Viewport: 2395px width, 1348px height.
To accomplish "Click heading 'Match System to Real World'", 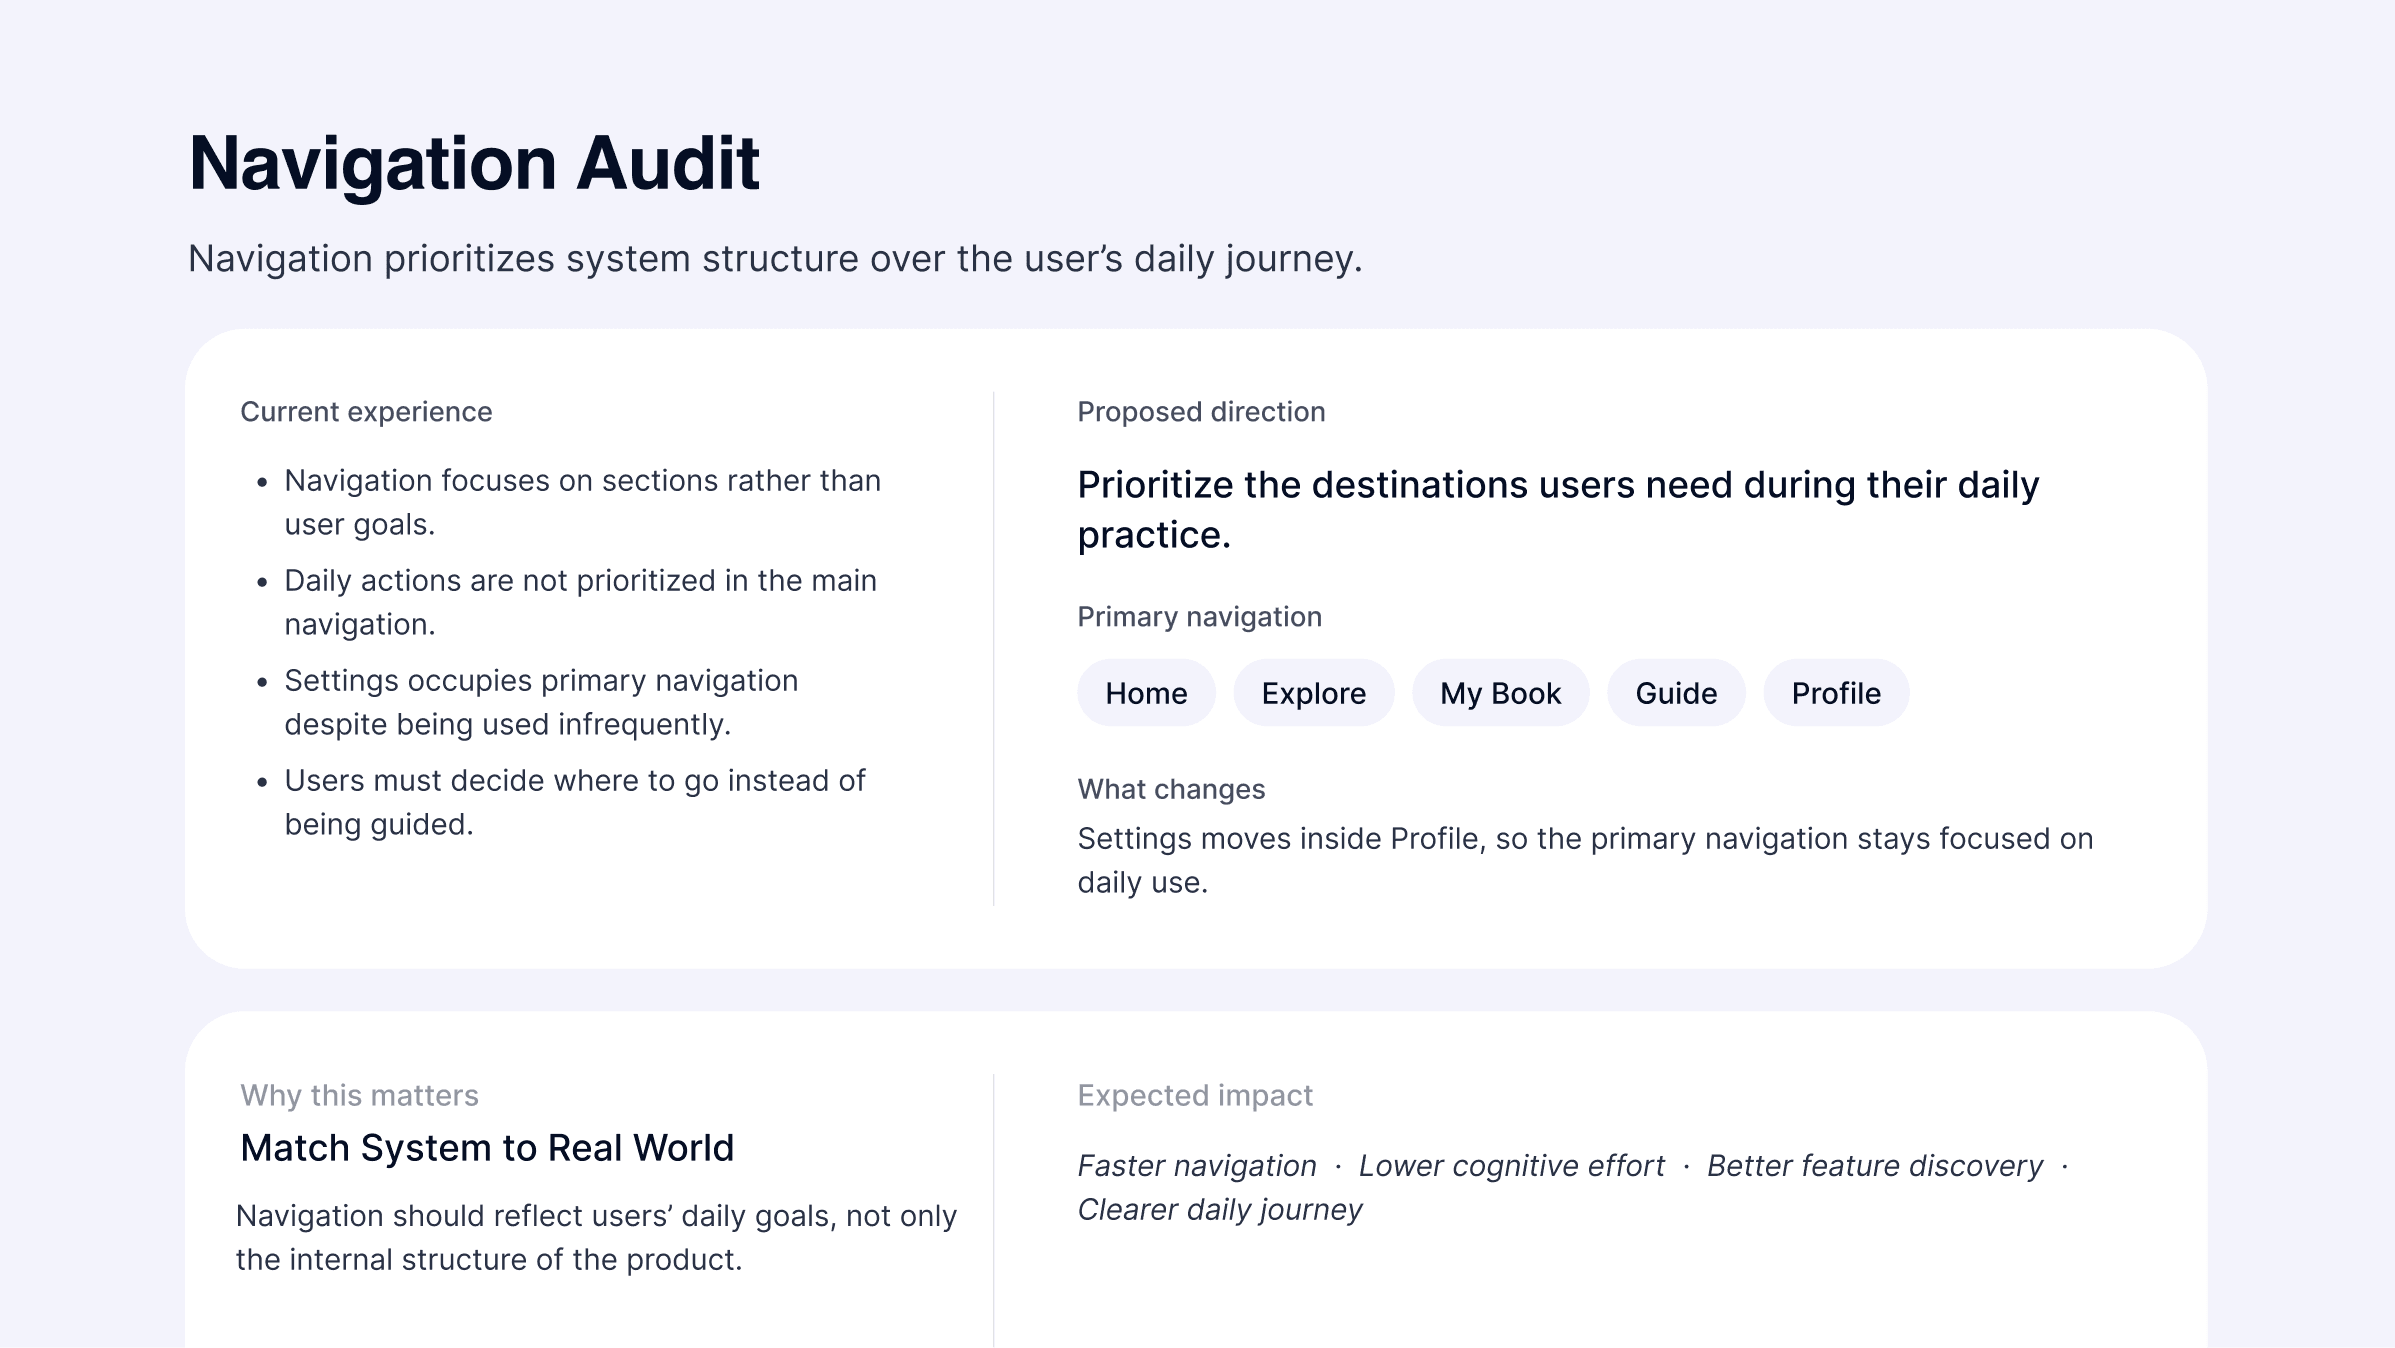I will pos(487,1148).
